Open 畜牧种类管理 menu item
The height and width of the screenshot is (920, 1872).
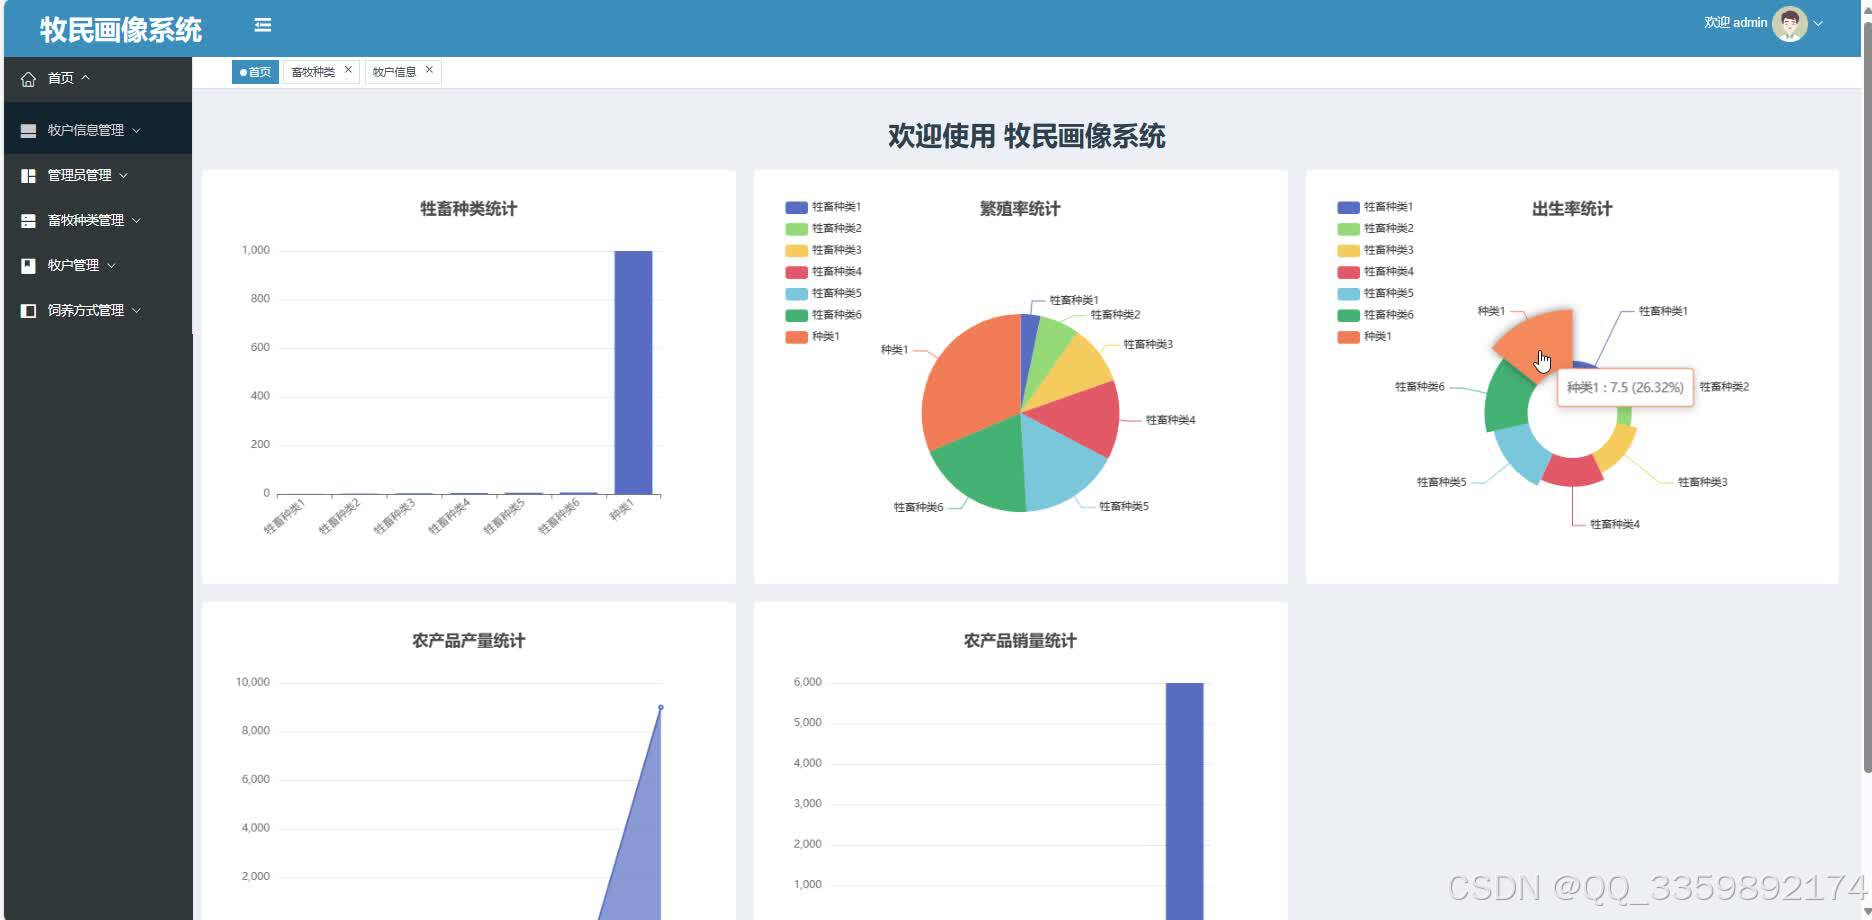(x=98, y=221)
